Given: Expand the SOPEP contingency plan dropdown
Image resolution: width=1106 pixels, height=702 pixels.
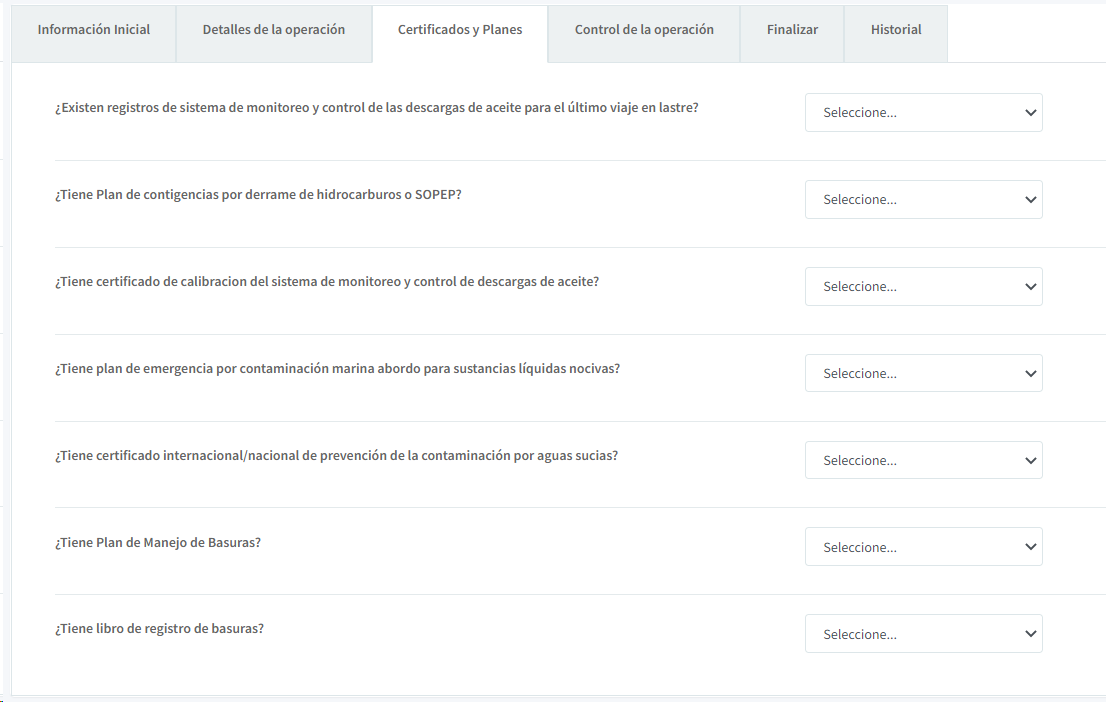Looking at the screenshot, I should click(923, 200).
